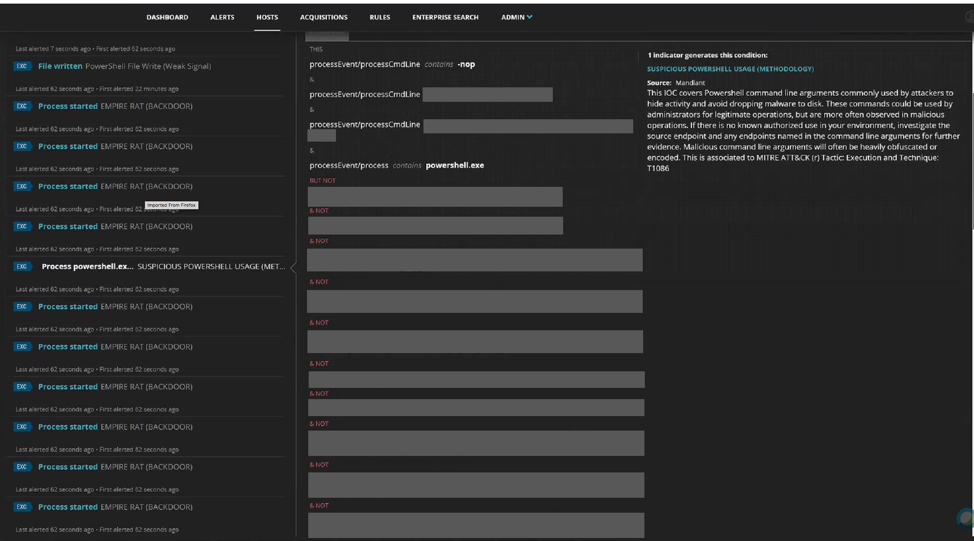Click the 'First alerted 22 minutes ago' timestamp
974x541 pixels.
pyautogui.click(x=139, y=89)
